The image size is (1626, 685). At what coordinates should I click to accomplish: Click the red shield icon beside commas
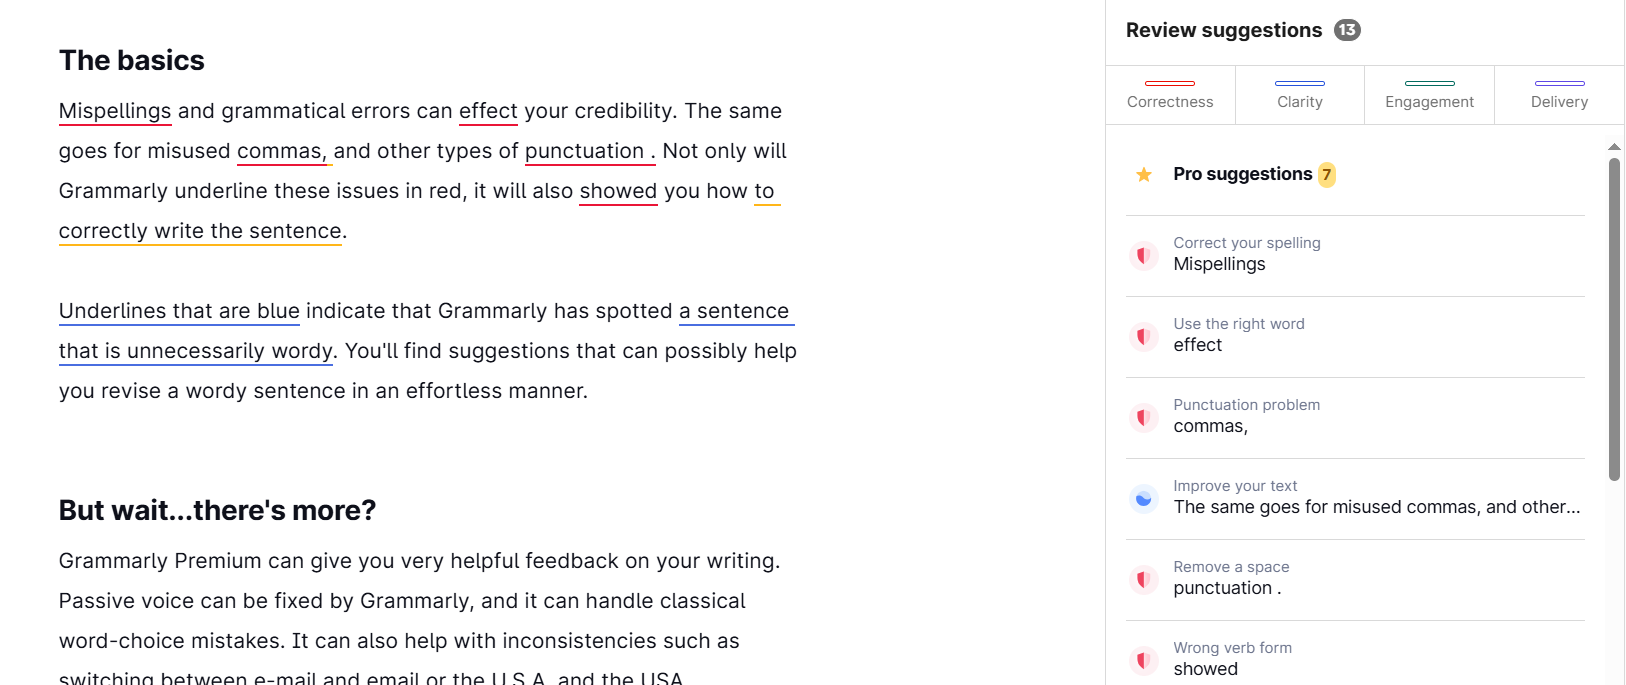pos(1144,418)
